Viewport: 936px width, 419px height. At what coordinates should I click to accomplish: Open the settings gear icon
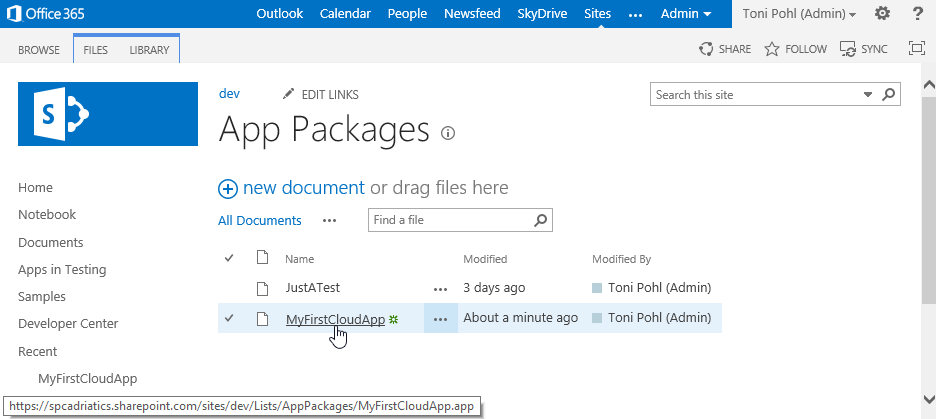882,14
